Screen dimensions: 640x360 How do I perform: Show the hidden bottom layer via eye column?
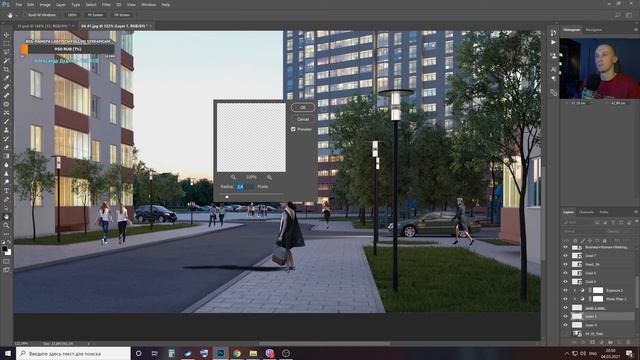[x=565, y=333]
